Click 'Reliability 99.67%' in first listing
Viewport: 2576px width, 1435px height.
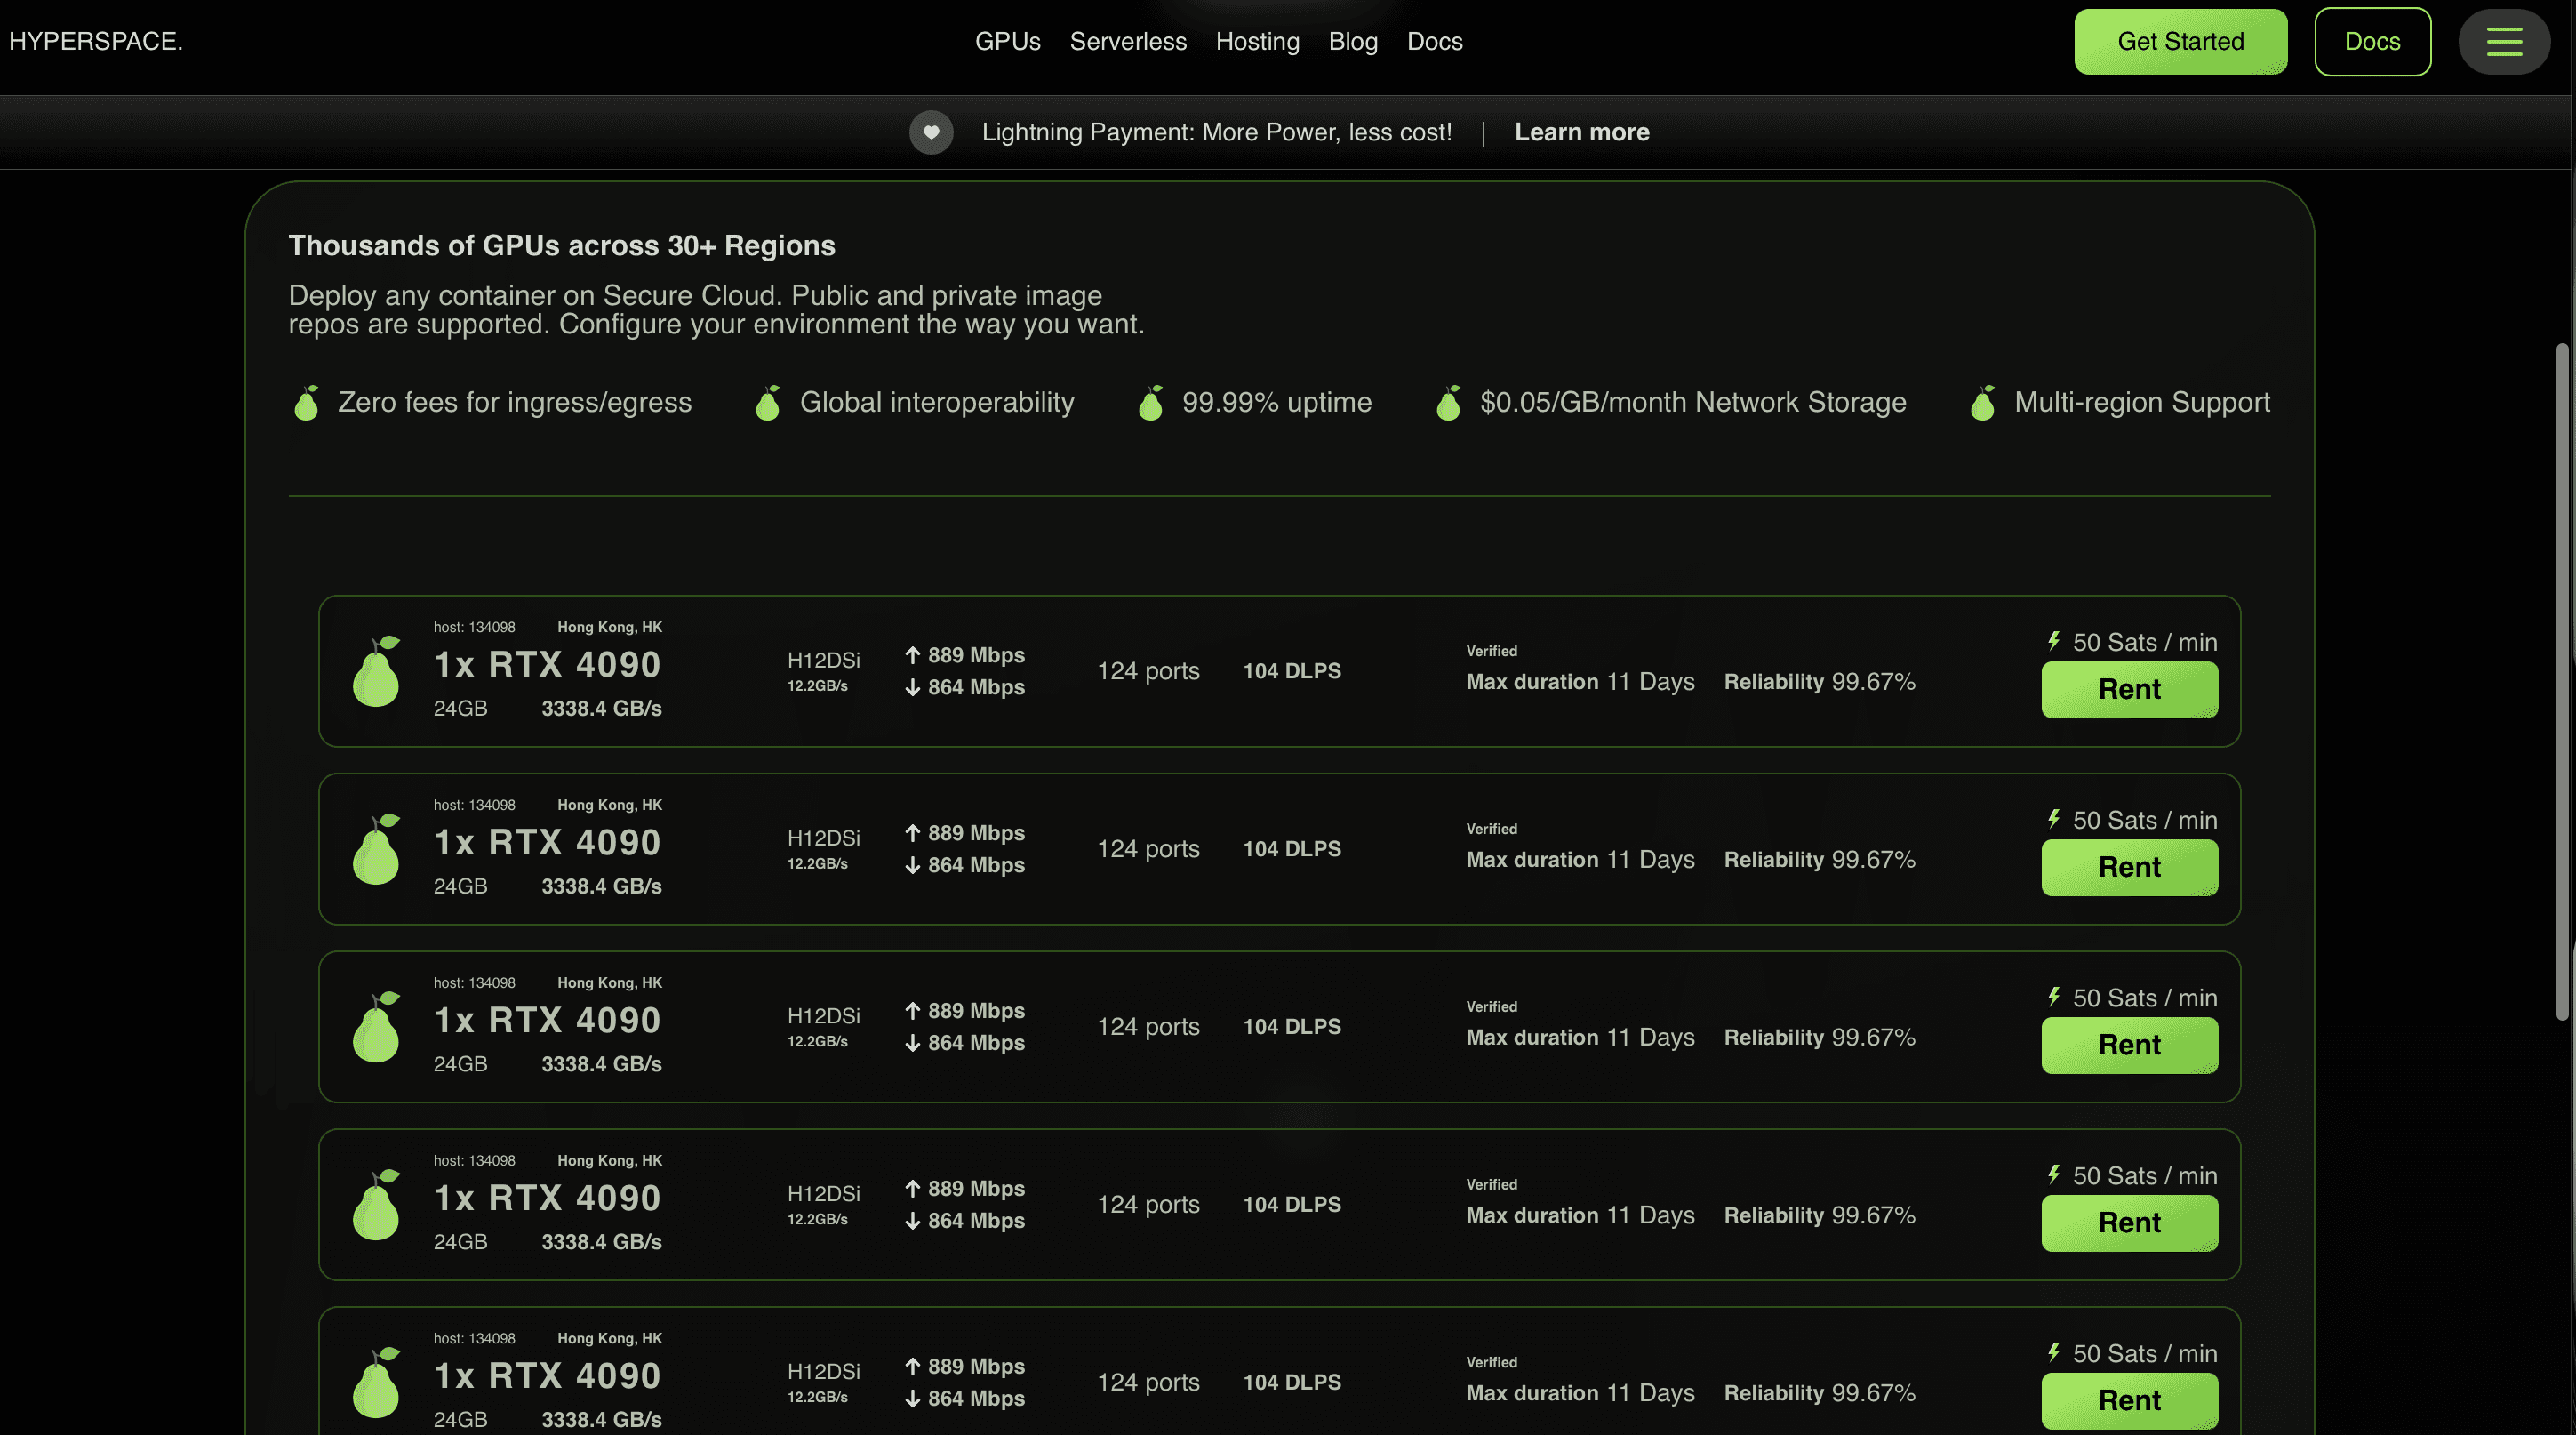coord(1819,682)
